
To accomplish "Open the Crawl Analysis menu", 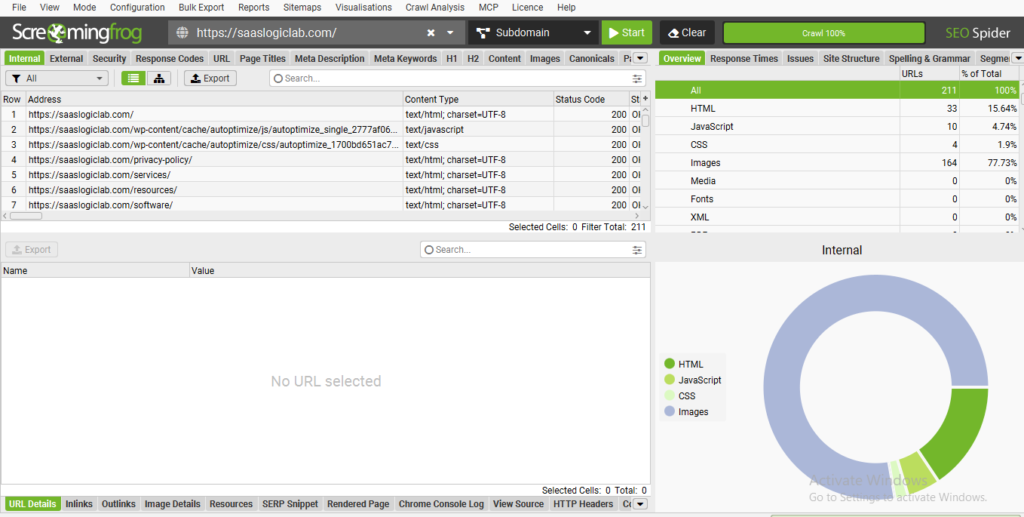I will click(x=434, y=7).
